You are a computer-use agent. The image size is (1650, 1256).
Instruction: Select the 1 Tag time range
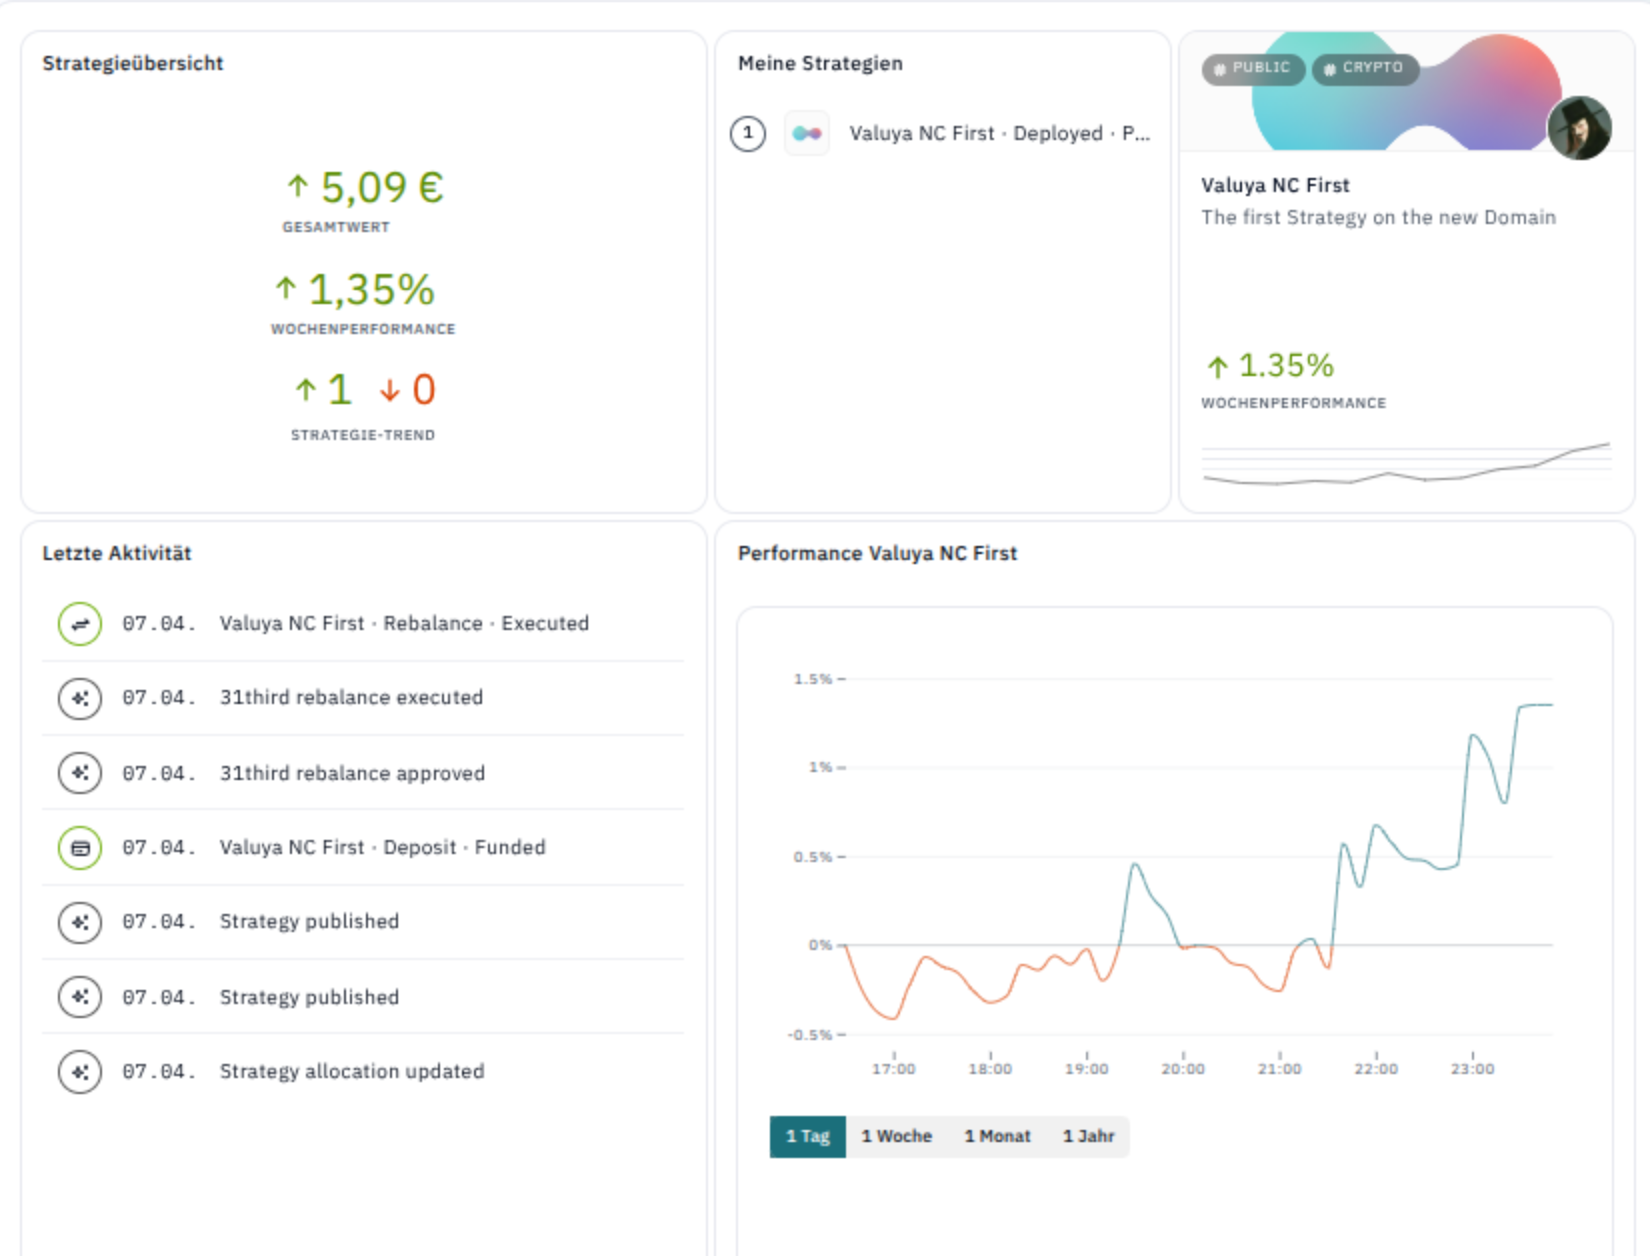tap(808, 1137)
